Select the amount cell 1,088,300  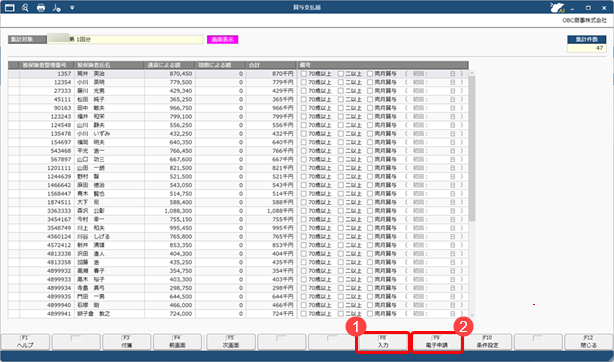[170, 211]
